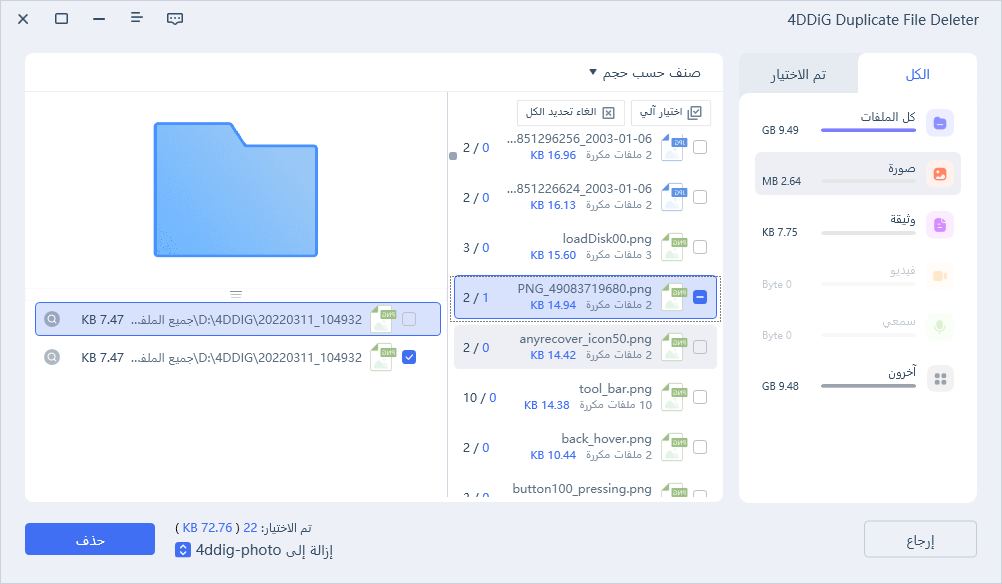
Task: Check the box for loadDisk00.png
Action: point(700,247)
